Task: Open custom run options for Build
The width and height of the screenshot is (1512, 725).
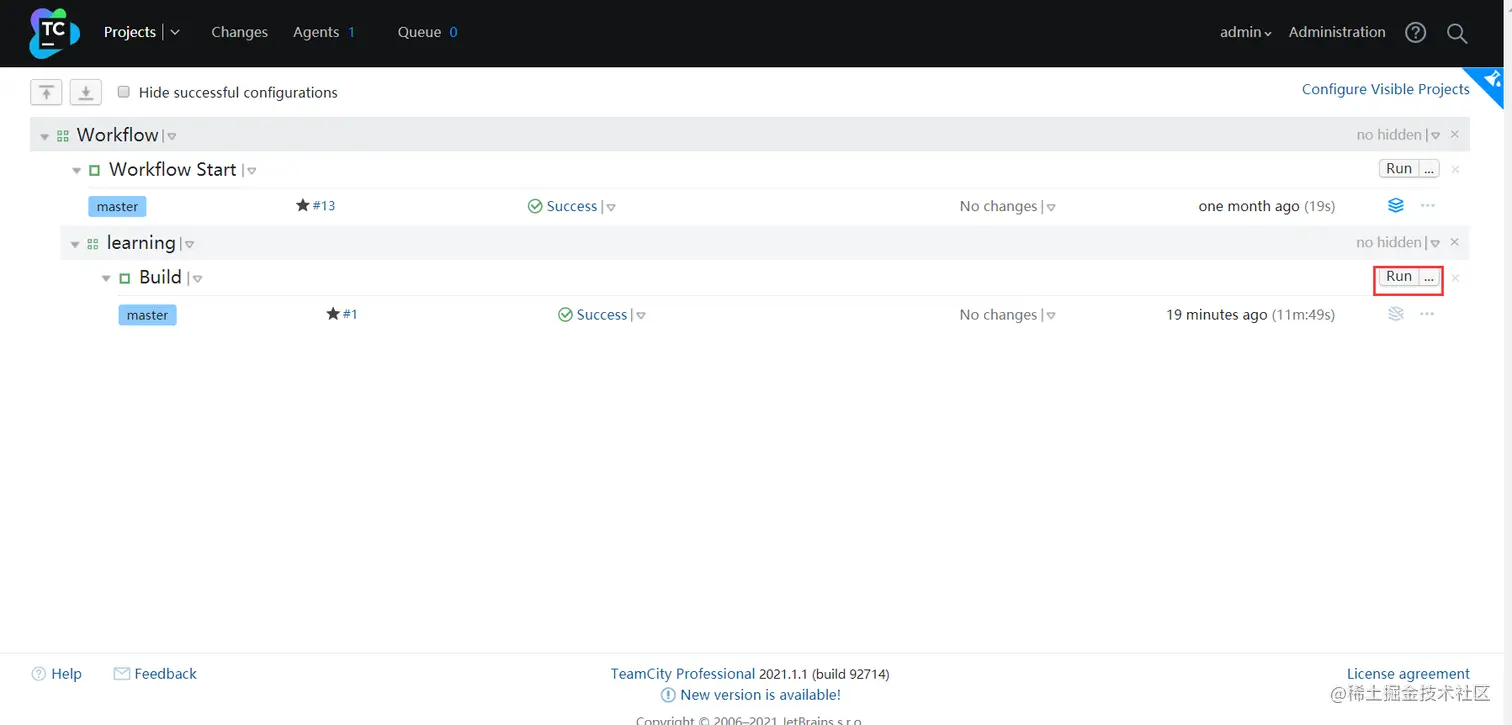Action: (1429, 277)
